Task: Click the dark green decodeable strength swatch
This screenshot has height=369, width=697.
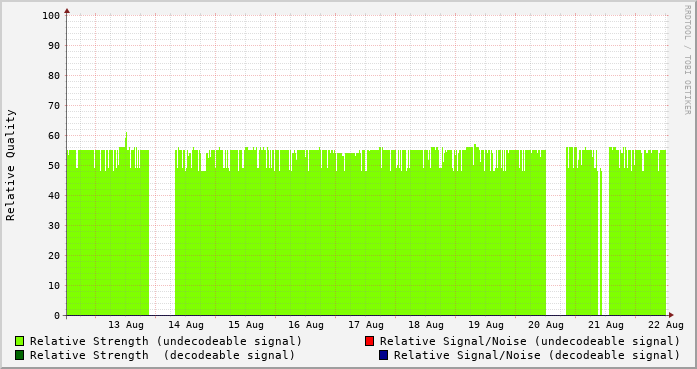Action: coord(20,355)
